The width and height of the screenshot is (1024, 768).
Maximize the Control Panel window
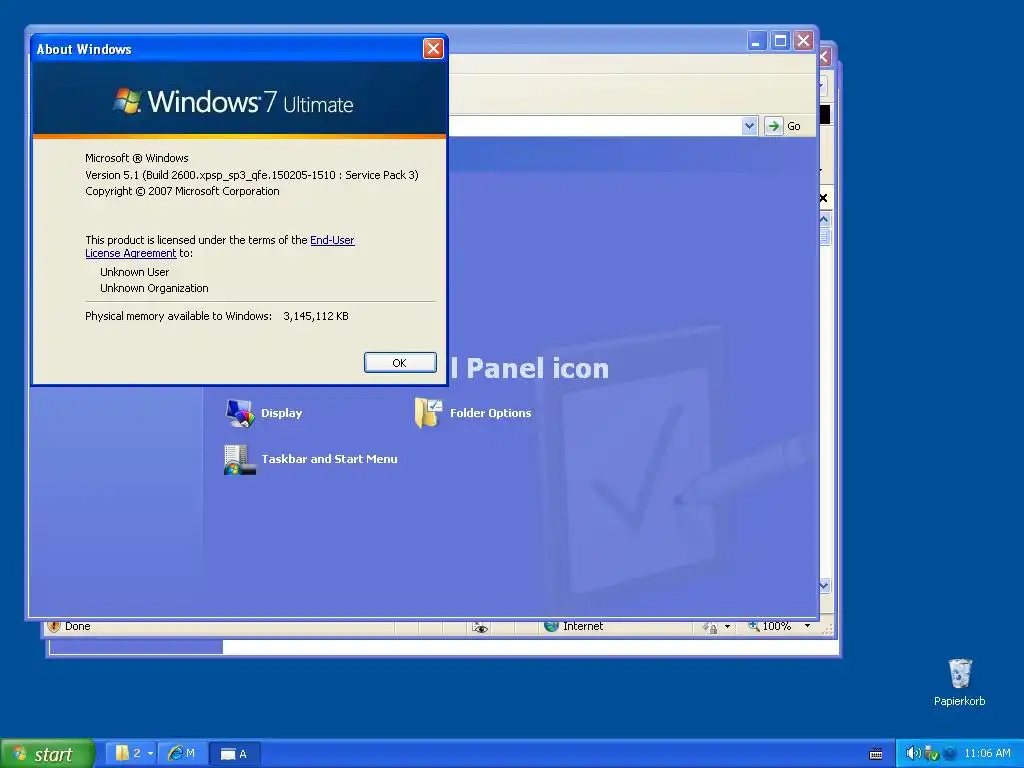780,41
